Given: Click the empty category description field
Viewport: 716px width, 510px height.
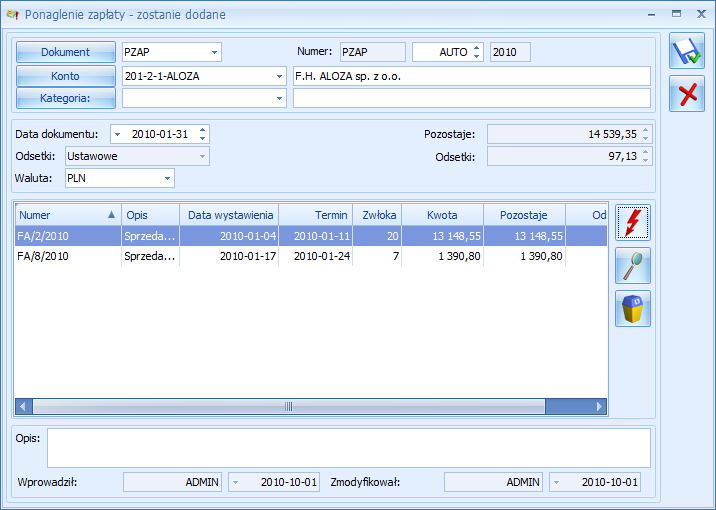Looking at the screenshot, I should (472, 98).
